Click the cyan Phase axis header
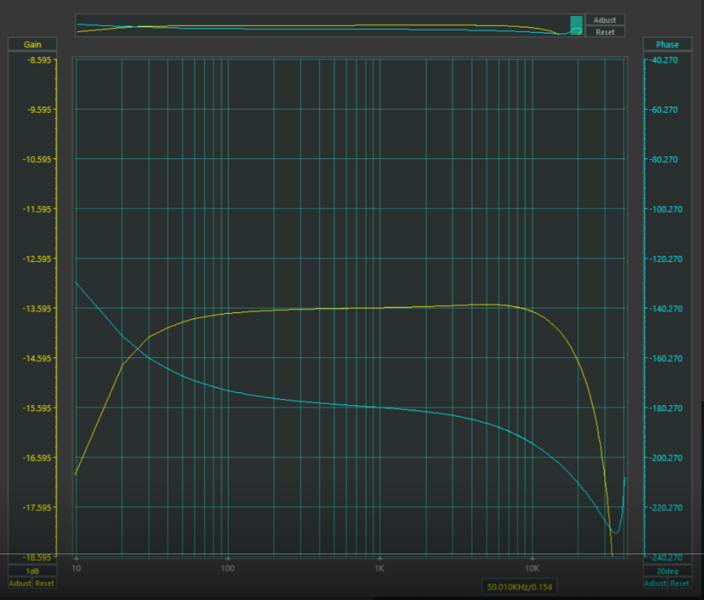 click(x=667, y=44)
